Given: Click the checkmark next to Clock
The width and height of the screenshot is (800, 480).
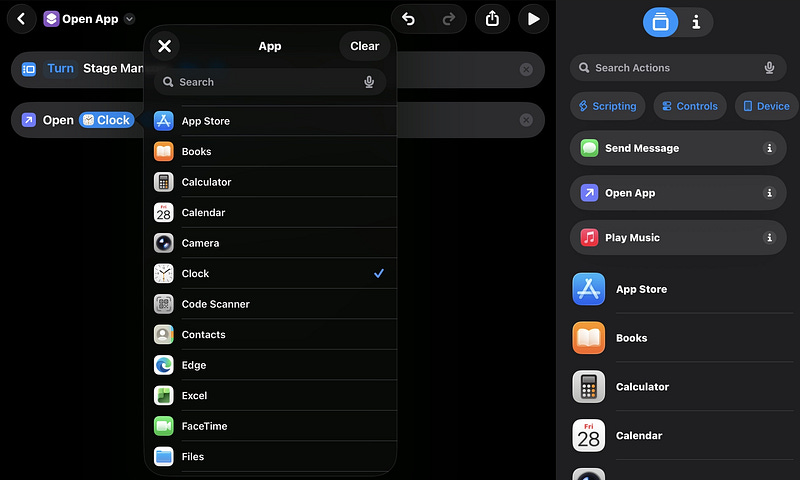Looking at the screenshot, I should pos(379,273).
